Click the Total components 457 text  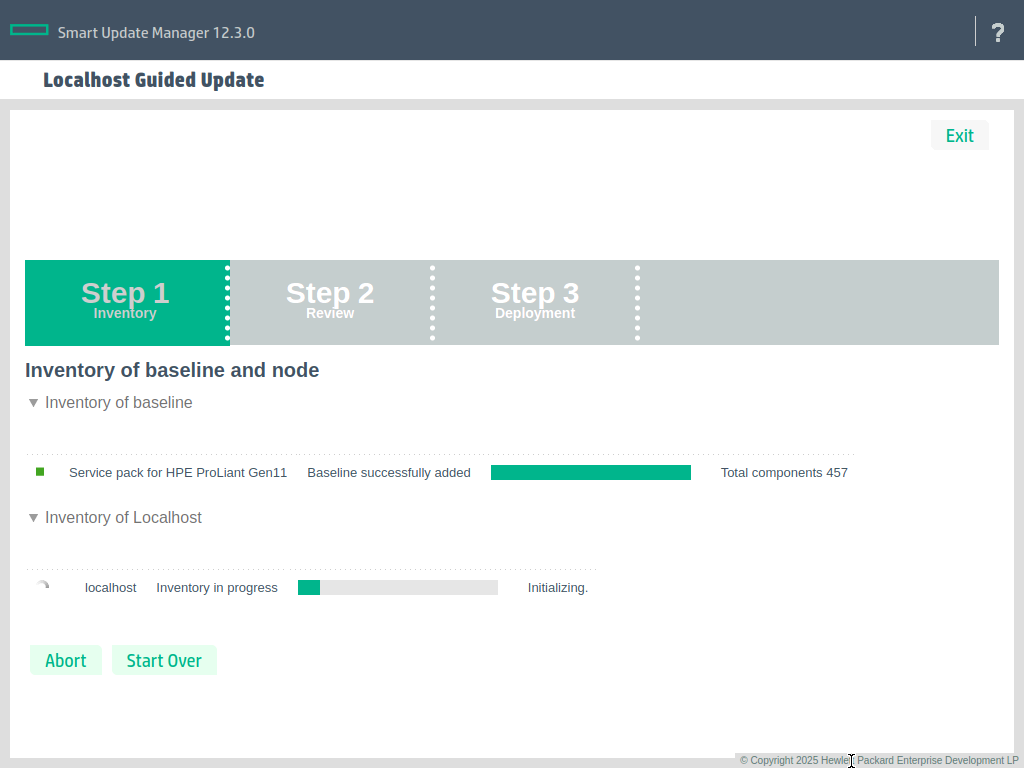[x=784, y=473]
